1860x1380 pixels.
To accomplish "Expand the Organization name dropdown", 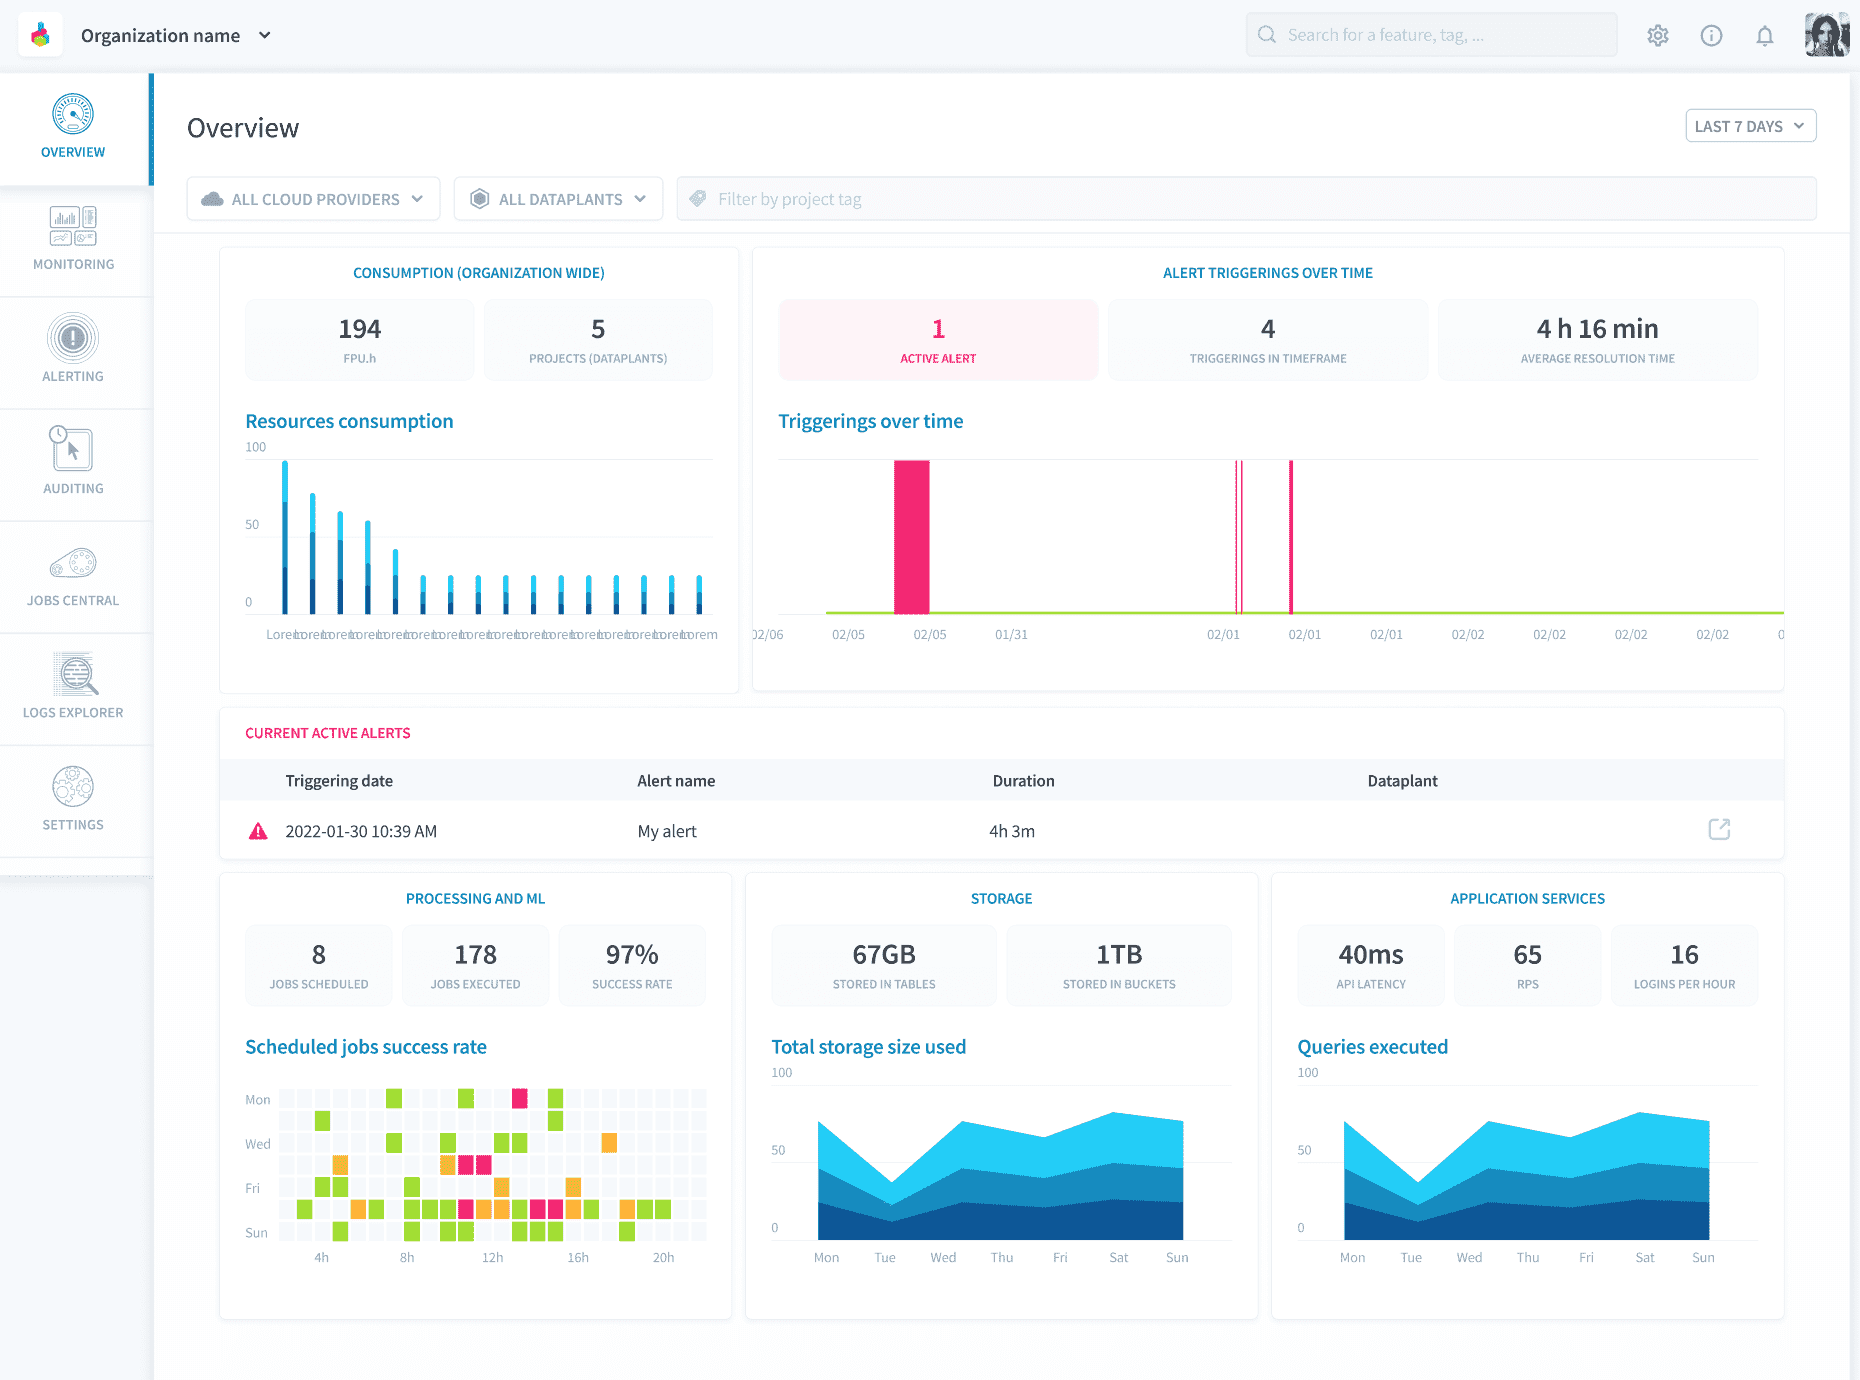I will [177, 36].
